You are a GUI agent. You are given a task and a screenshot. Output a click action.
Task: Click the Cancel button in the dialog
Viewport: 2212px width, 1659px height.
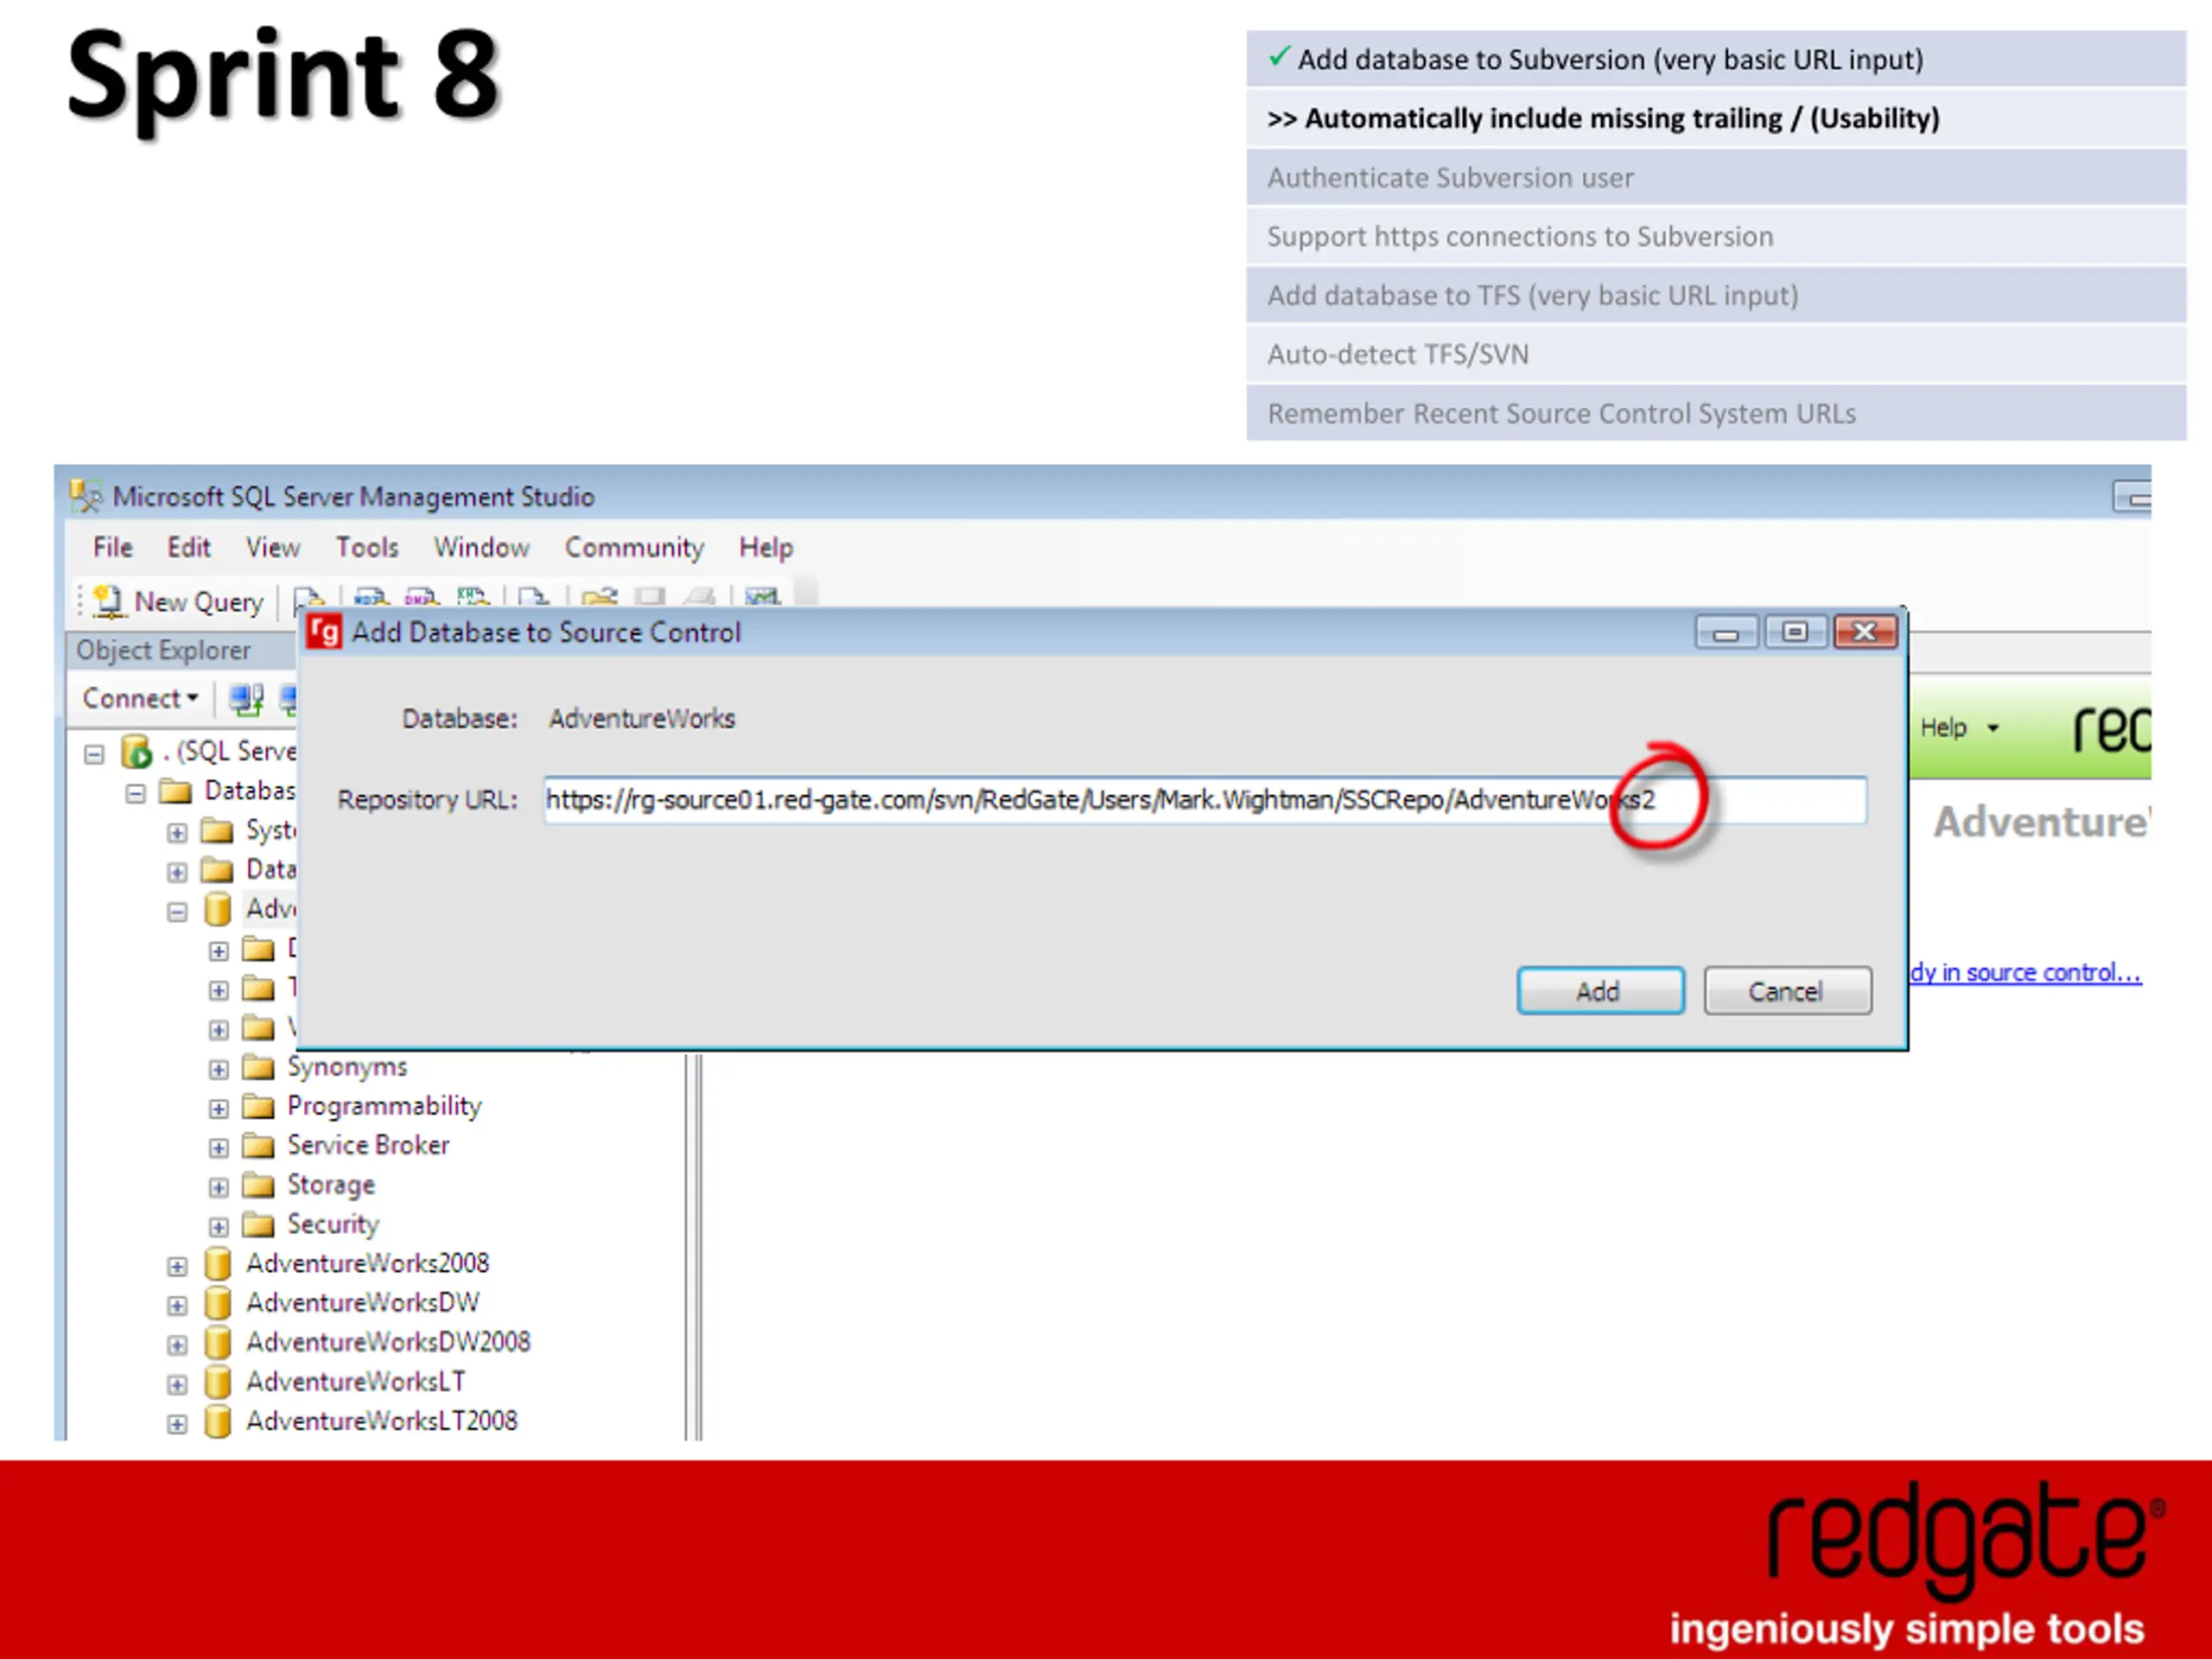pos(1787,991)
